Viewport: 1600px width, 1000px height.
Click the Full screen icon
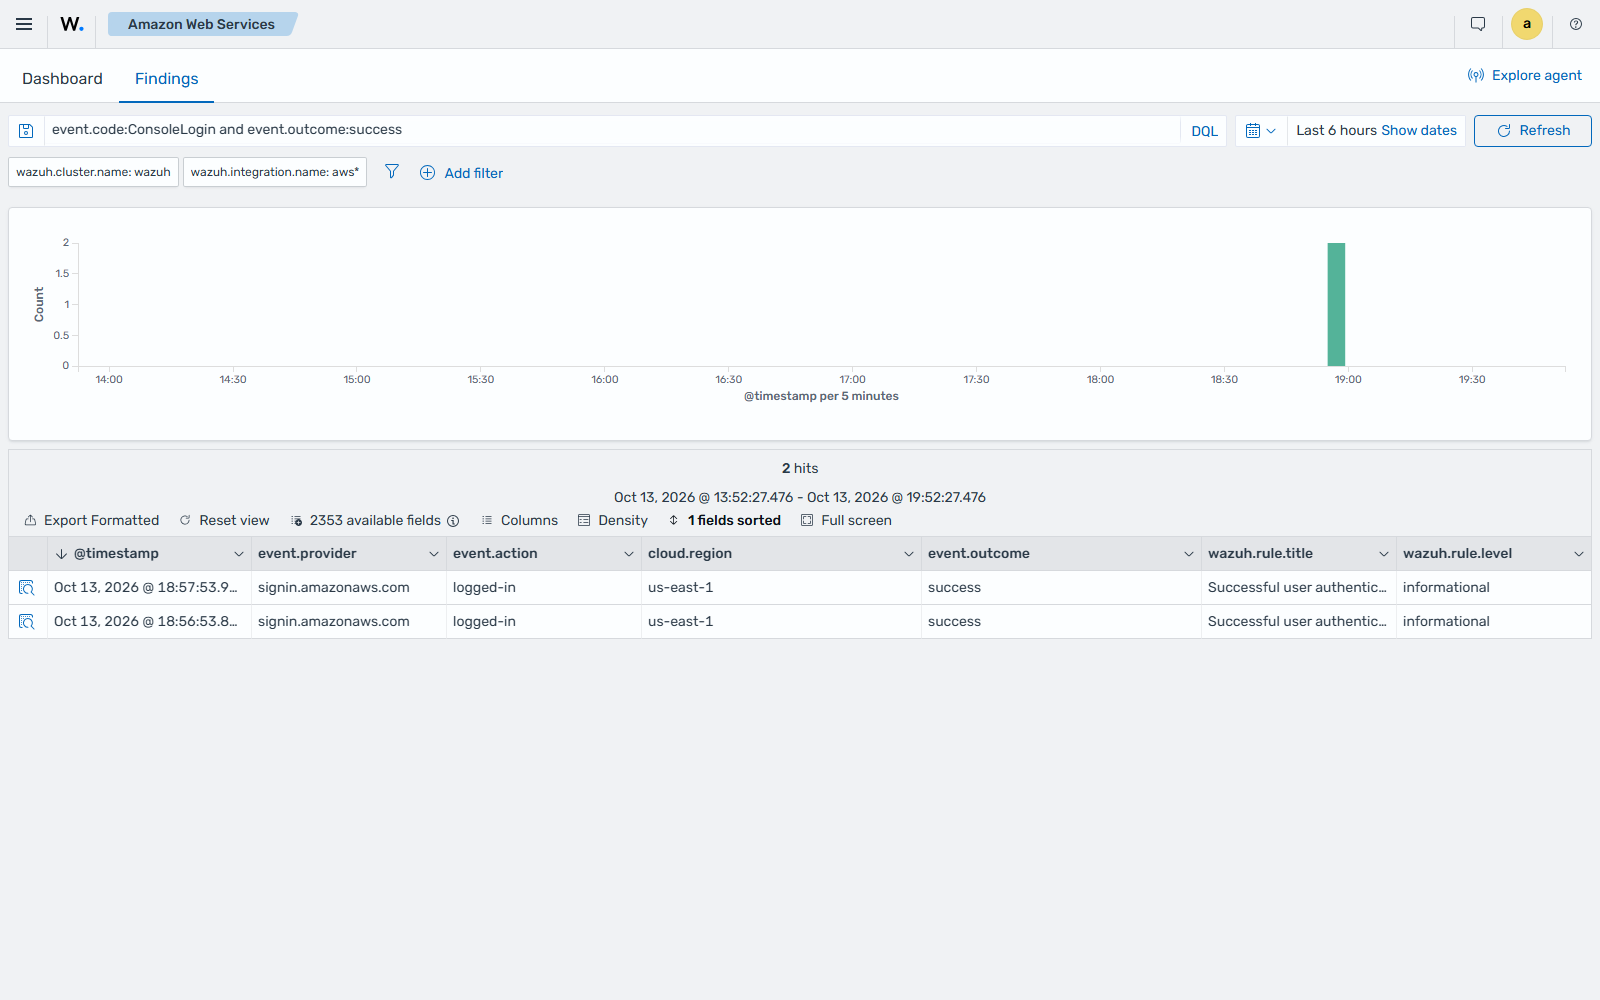(807, 520)
